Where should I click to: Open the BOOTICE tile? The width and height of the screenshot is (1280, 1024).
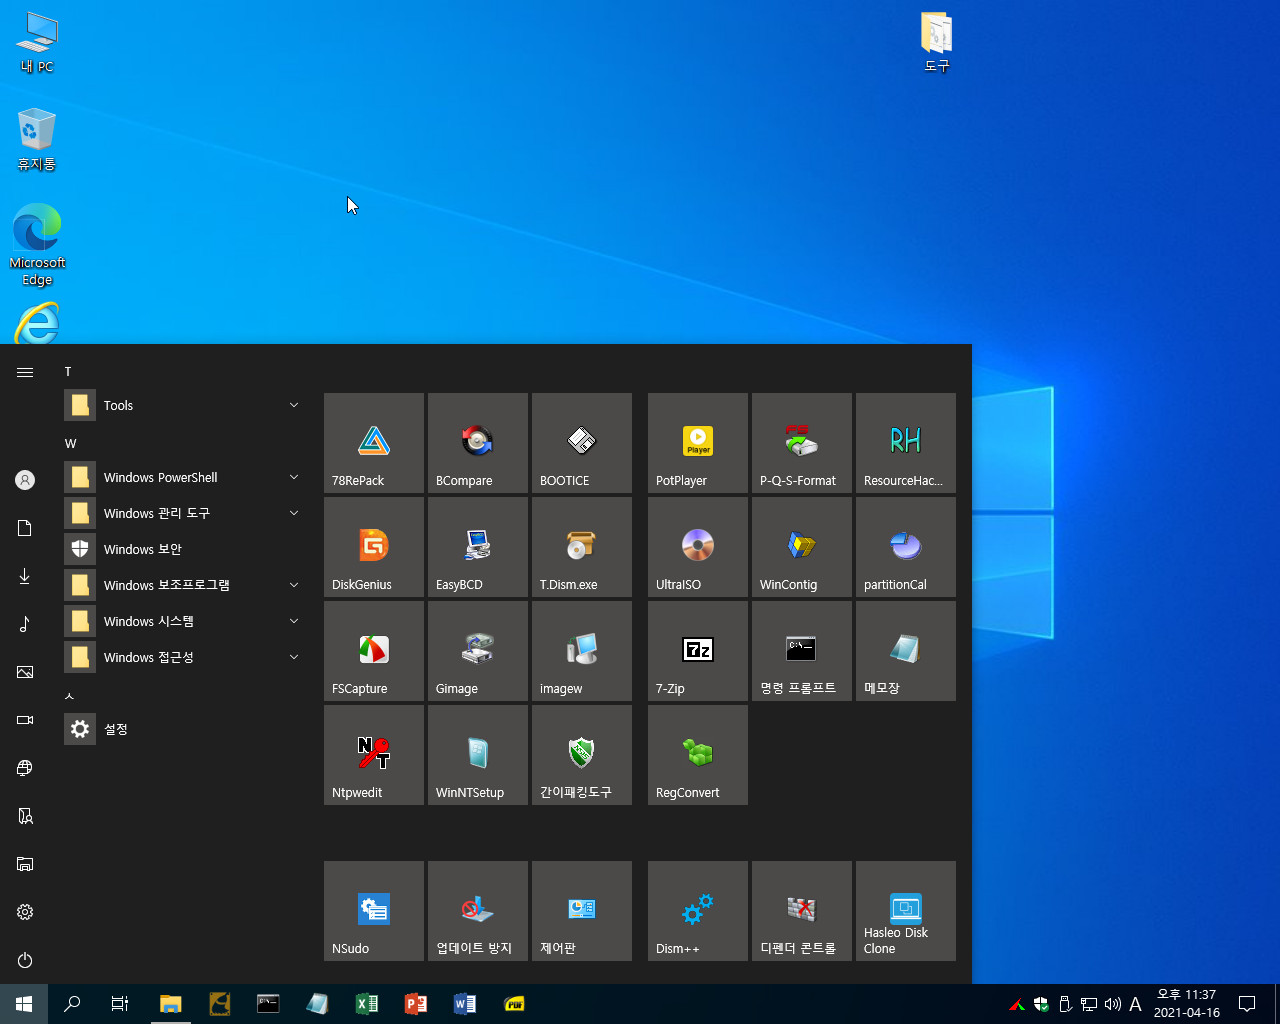[x=582, y=443]
